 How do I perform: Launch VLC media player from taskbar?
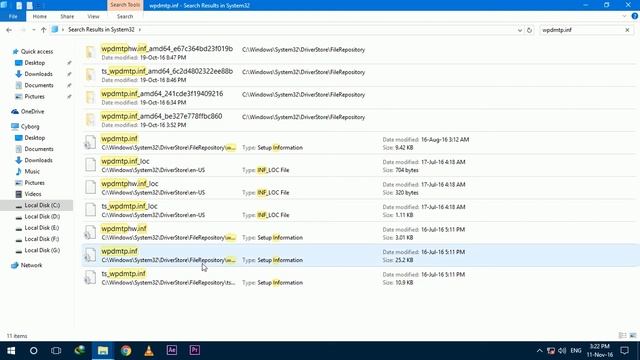pyautogui.click(x=149, y=351)
